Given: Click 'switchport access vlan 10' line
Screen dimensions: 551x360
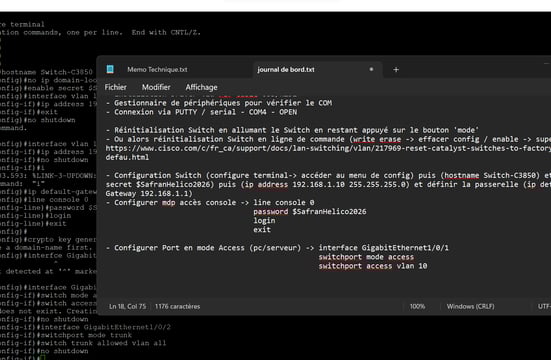Looking at the screenshot, I should [373, 266].
